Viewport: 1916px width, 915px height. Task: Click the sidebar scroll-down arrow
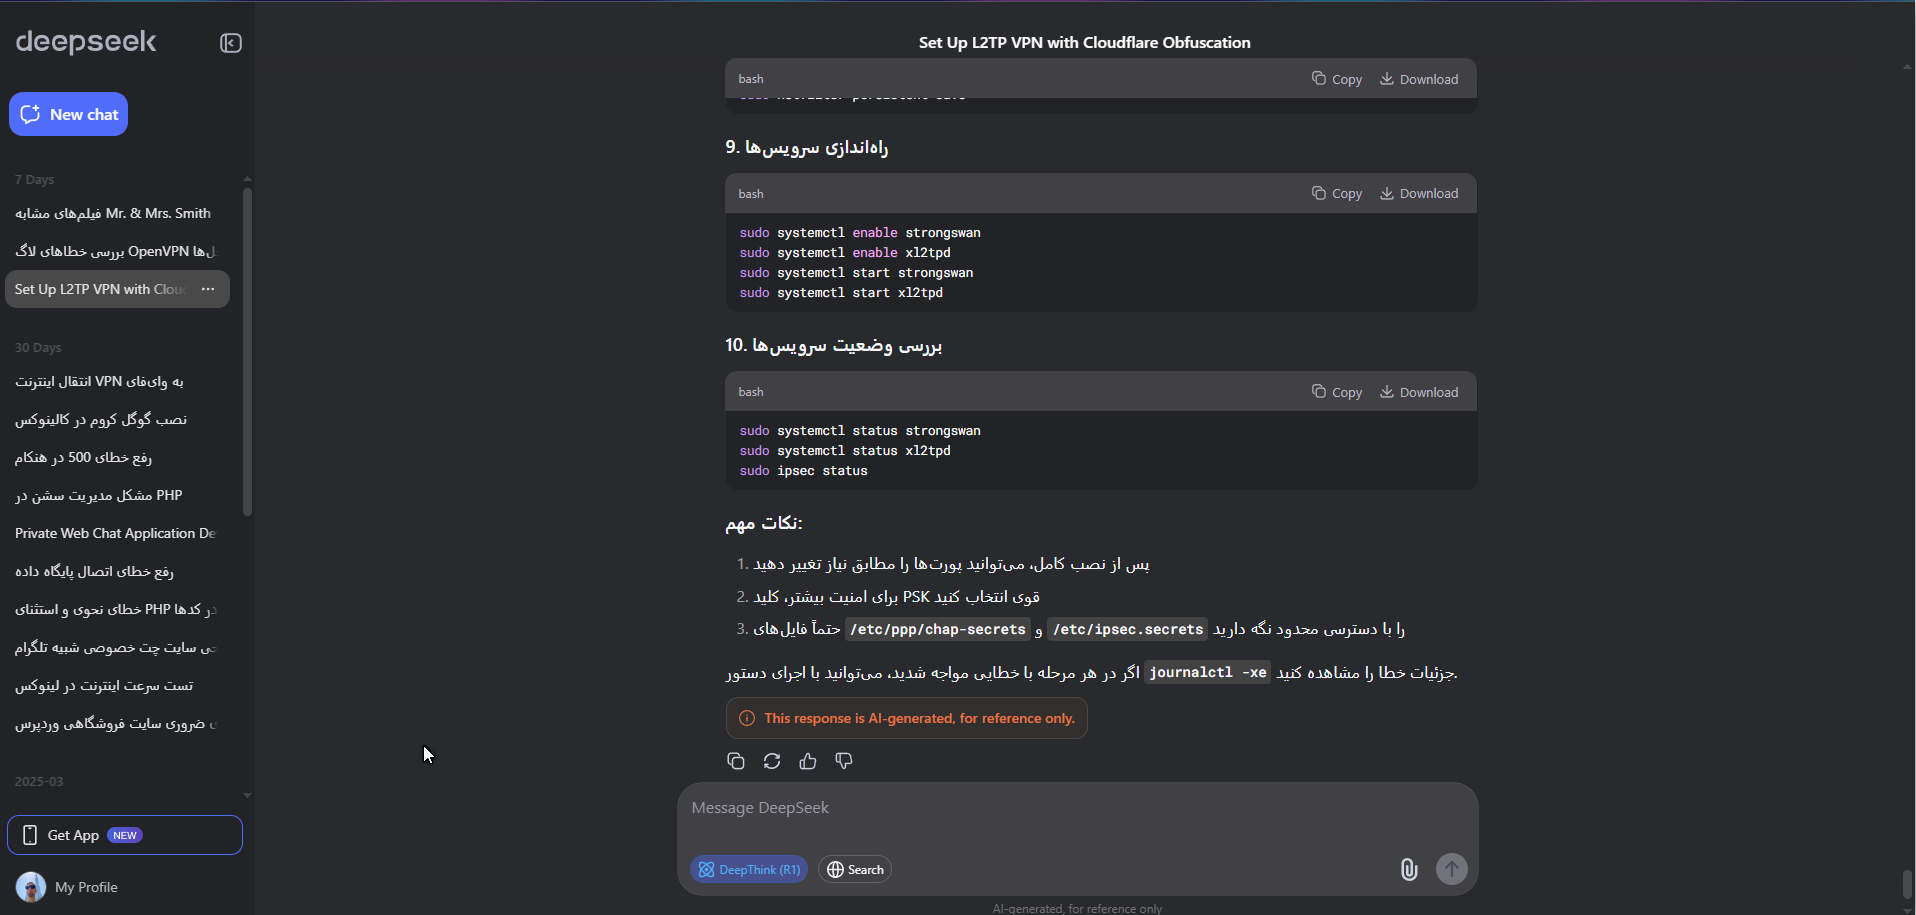247,796
